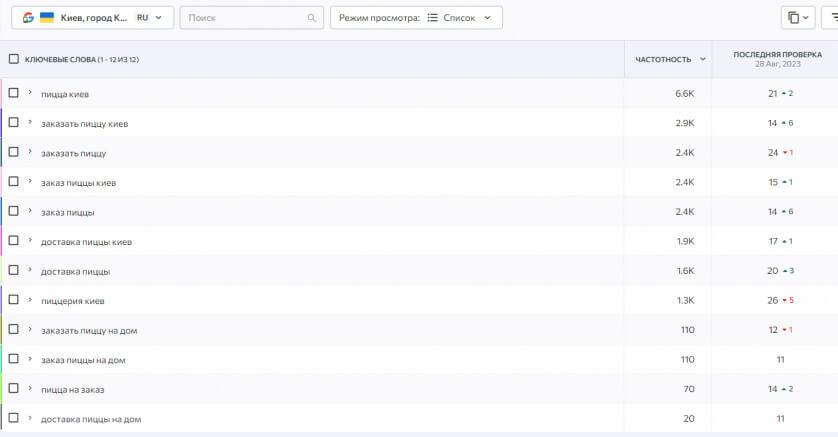Check the доставка пиццы row checkbox

[x=14, y=270]
